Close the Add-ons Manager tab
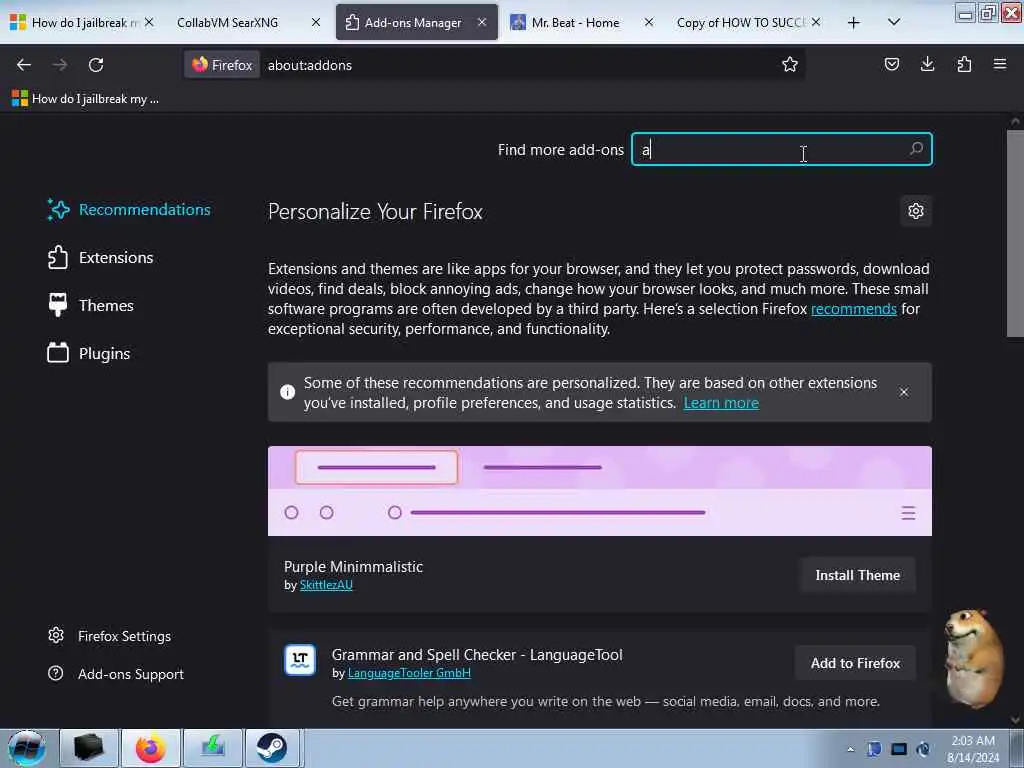The image size is (1024, 768). [482, 22]
